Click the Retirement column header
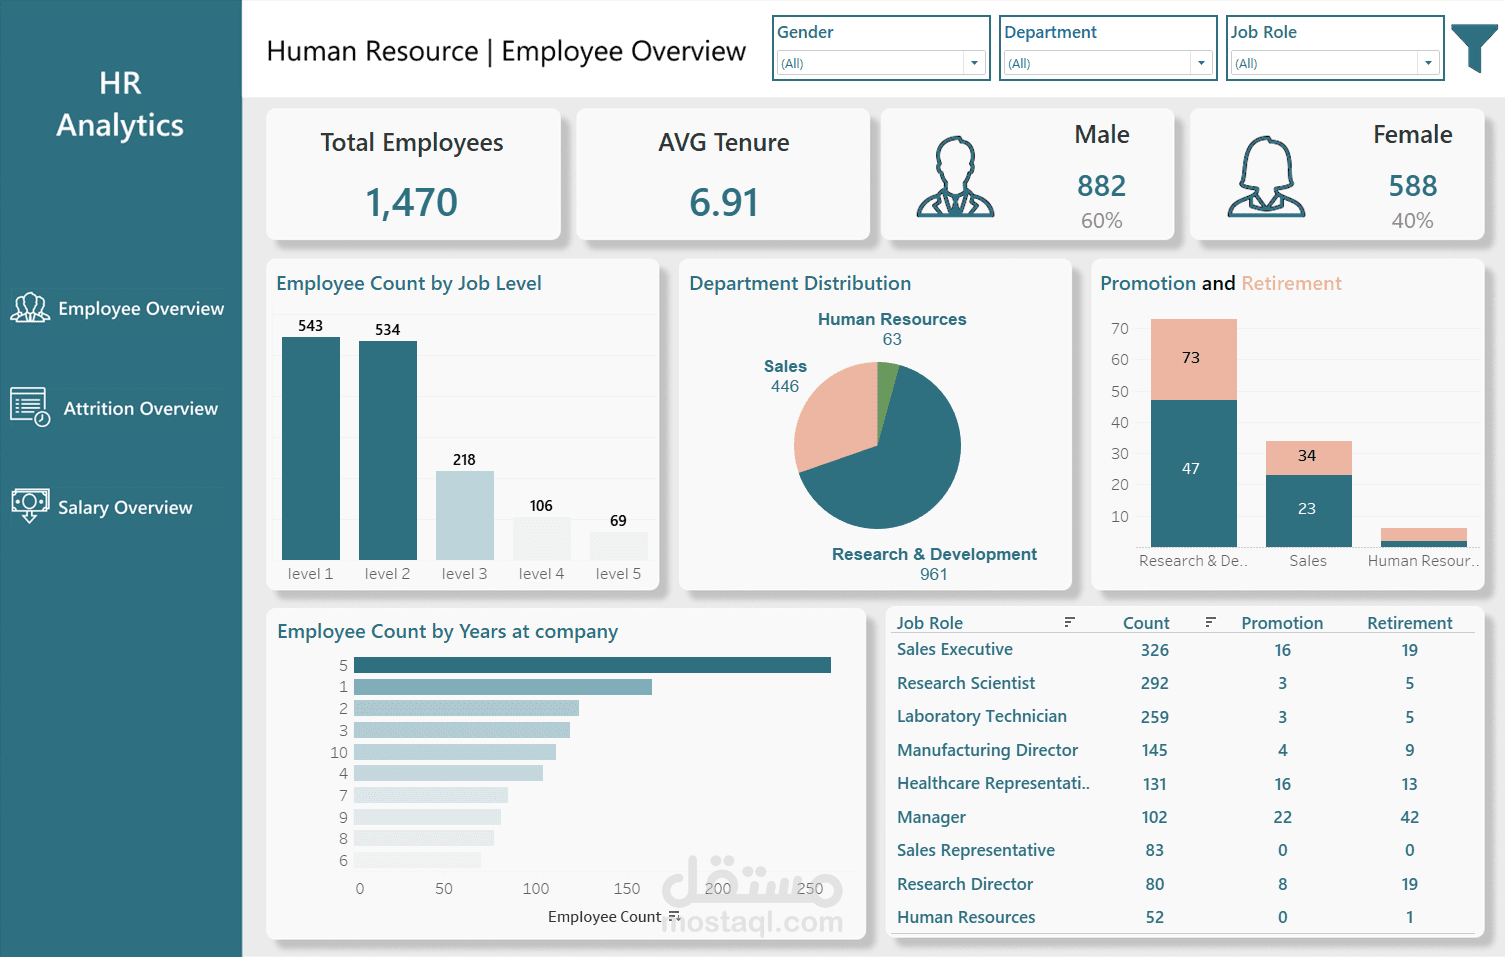Screen dimensions: 1505x957 tap(1410, 623)
